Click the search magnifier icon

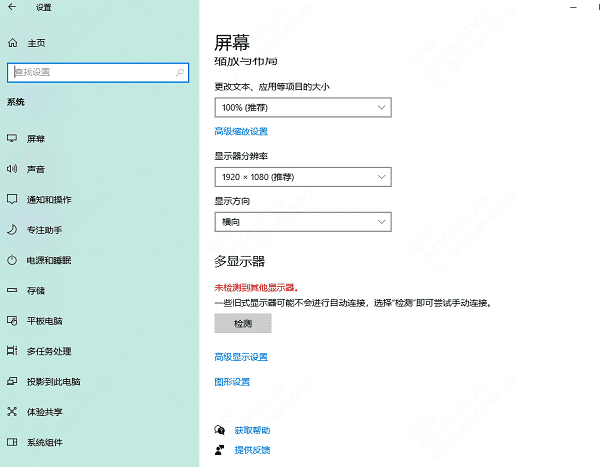coord(180,72)
